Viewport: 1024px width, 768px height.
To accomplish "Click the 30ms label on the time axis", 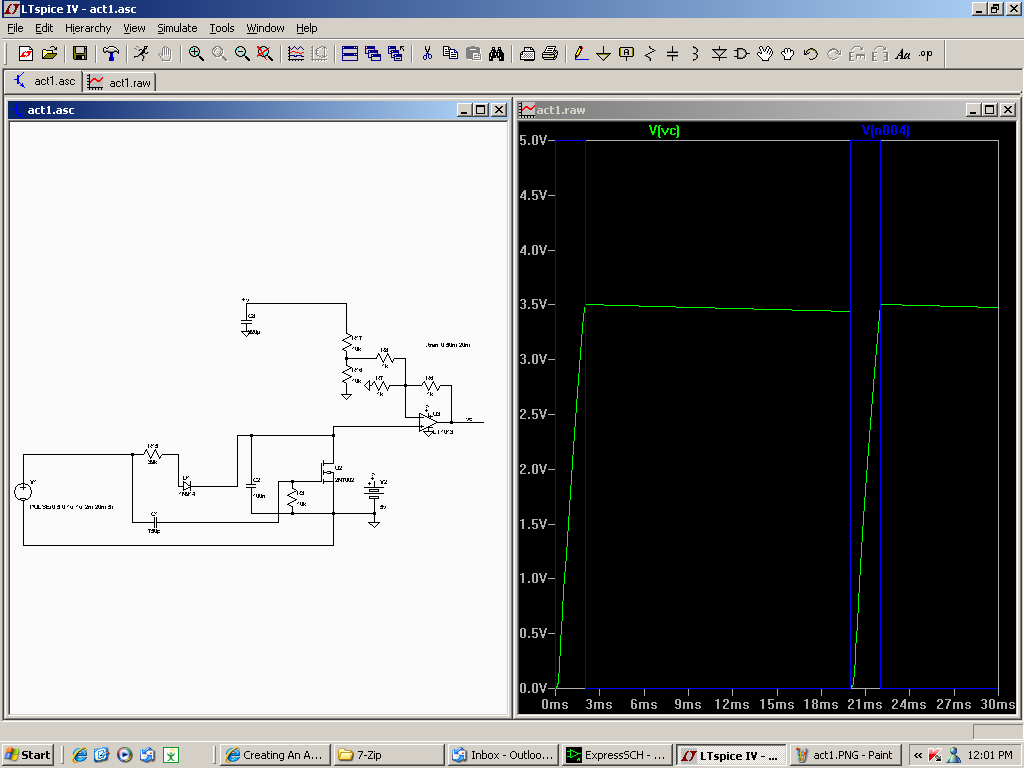I will [998, 705].
